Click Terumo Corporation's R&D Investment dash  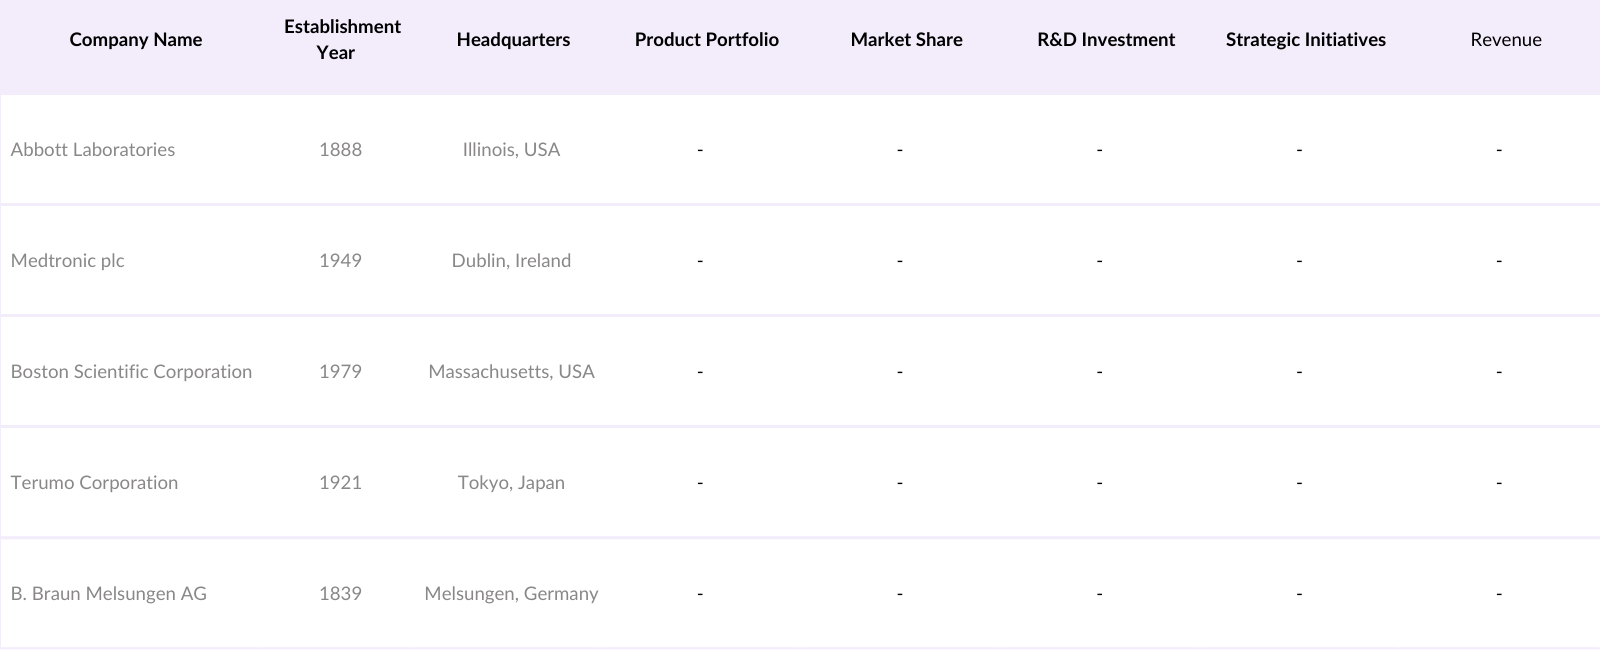[x=1099, y=483]
